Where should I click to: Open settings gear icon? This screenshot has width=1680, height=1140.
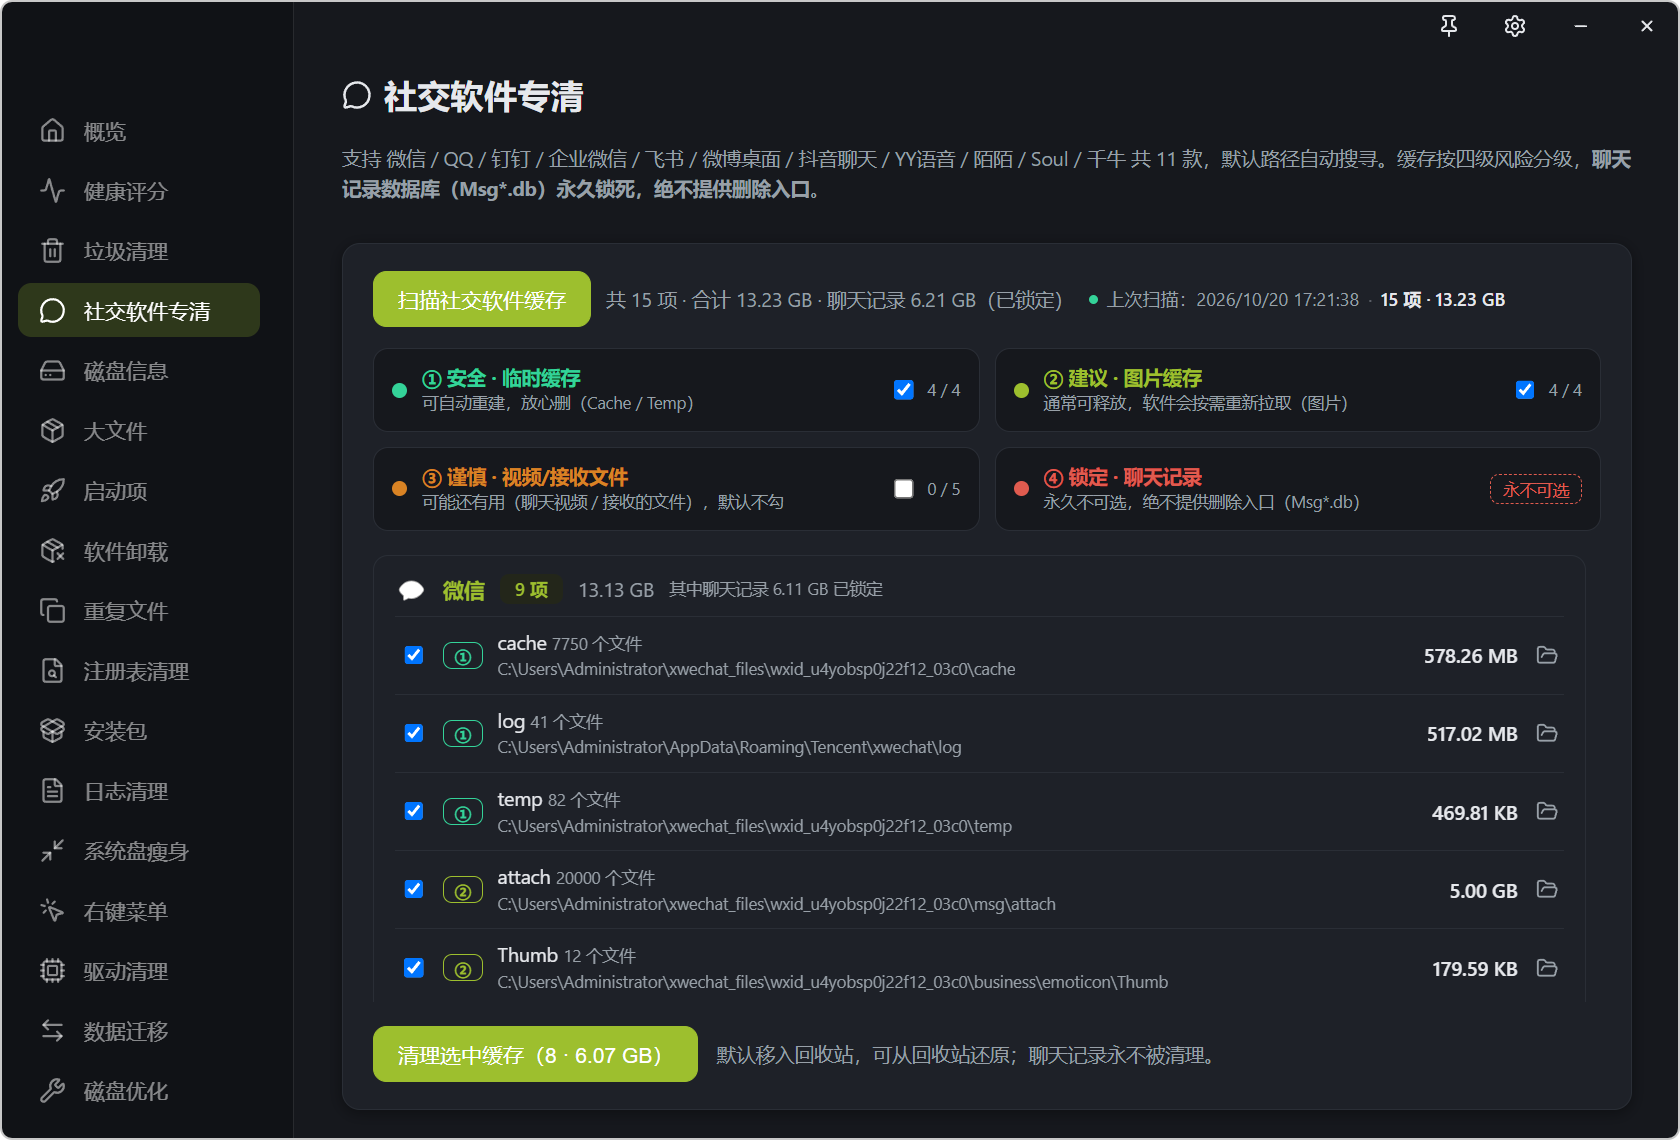coord(1515,26)
